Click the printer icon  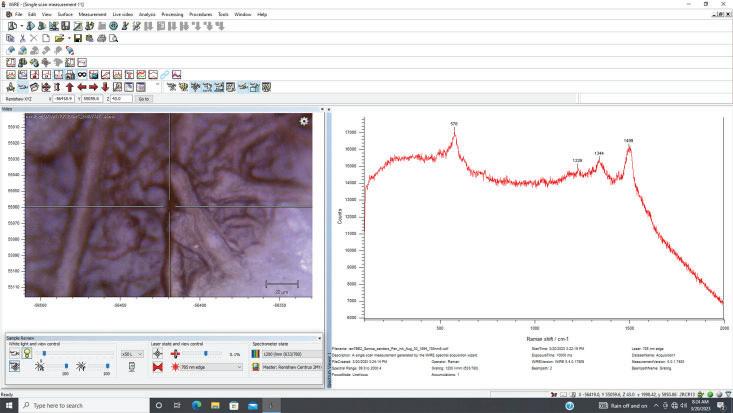[x=101, y=38]
